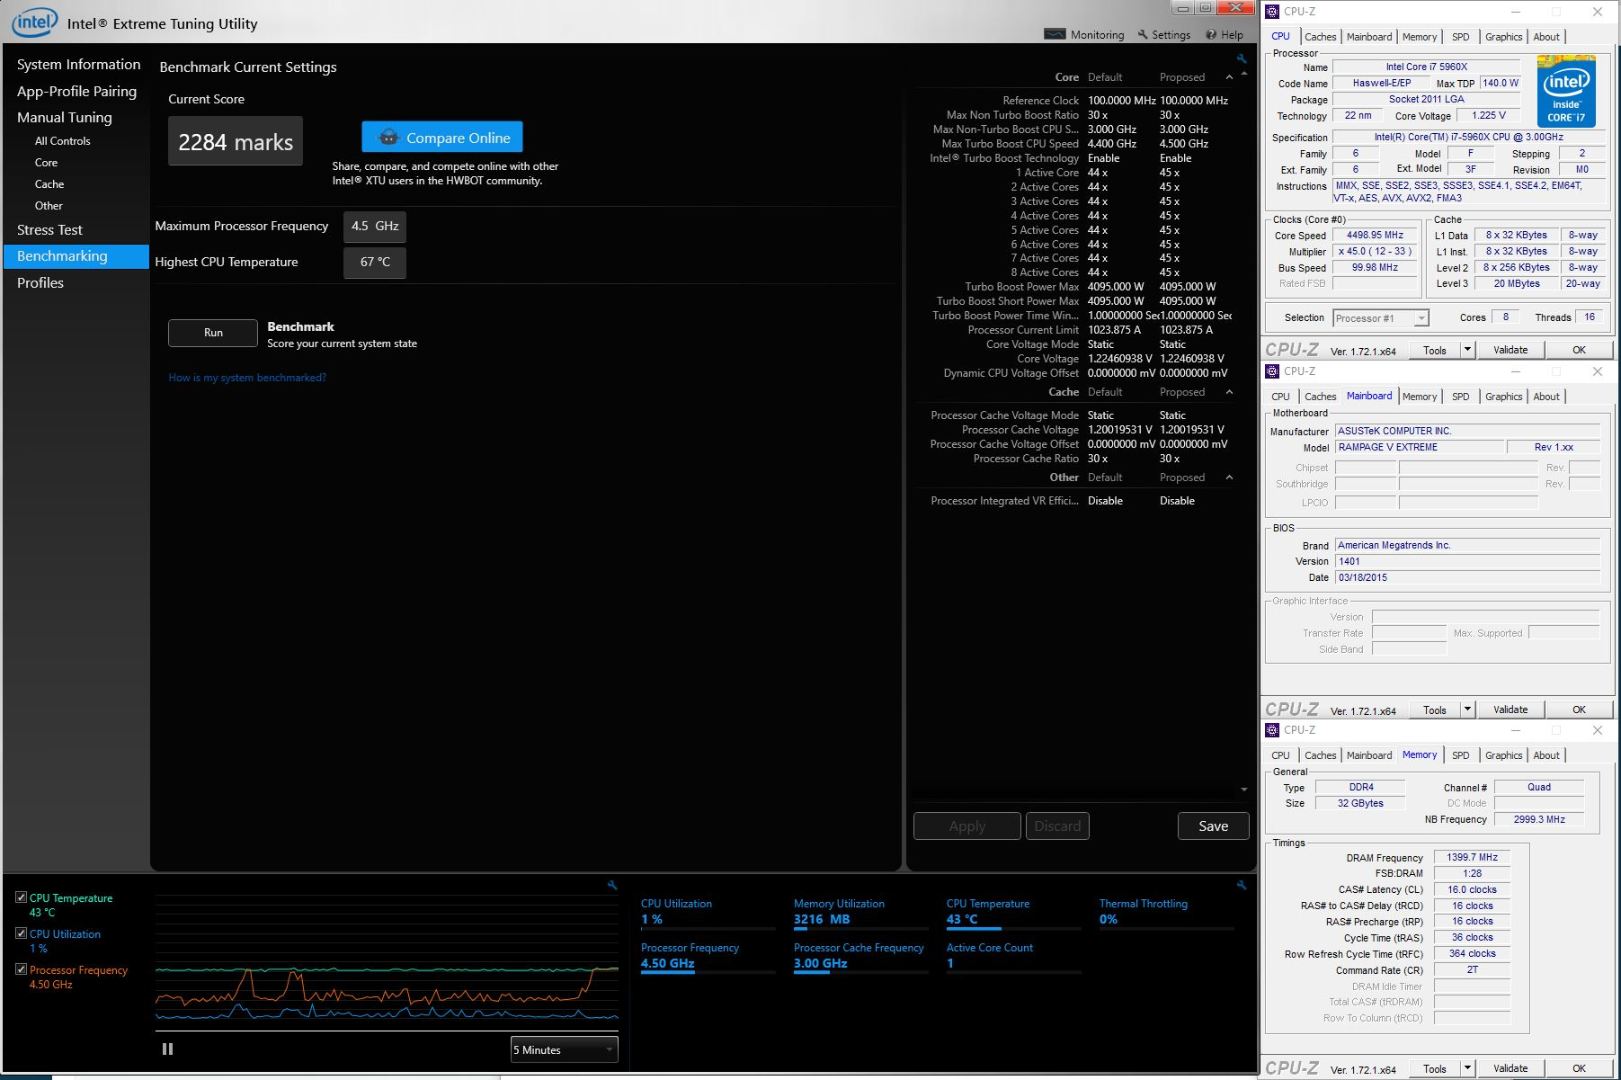
Task: Click wrench icon above Thermal Throttling monitor
Action: point(1241,885)
